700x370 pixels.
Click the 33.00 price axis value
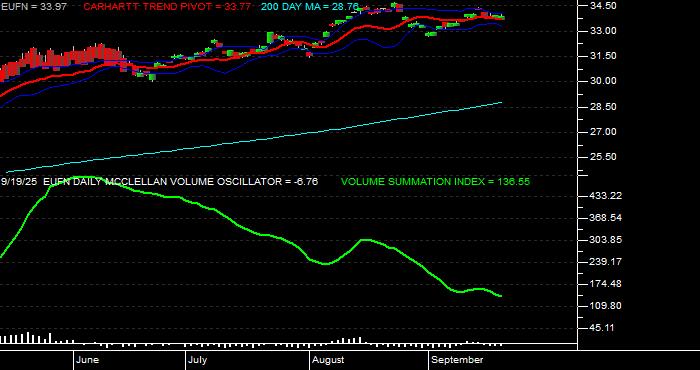[x=604, y=31]
